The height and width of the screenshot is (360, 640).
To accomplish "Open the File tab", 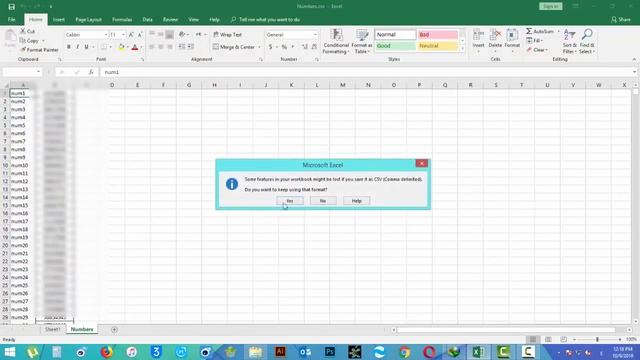I will click(11, 20).
